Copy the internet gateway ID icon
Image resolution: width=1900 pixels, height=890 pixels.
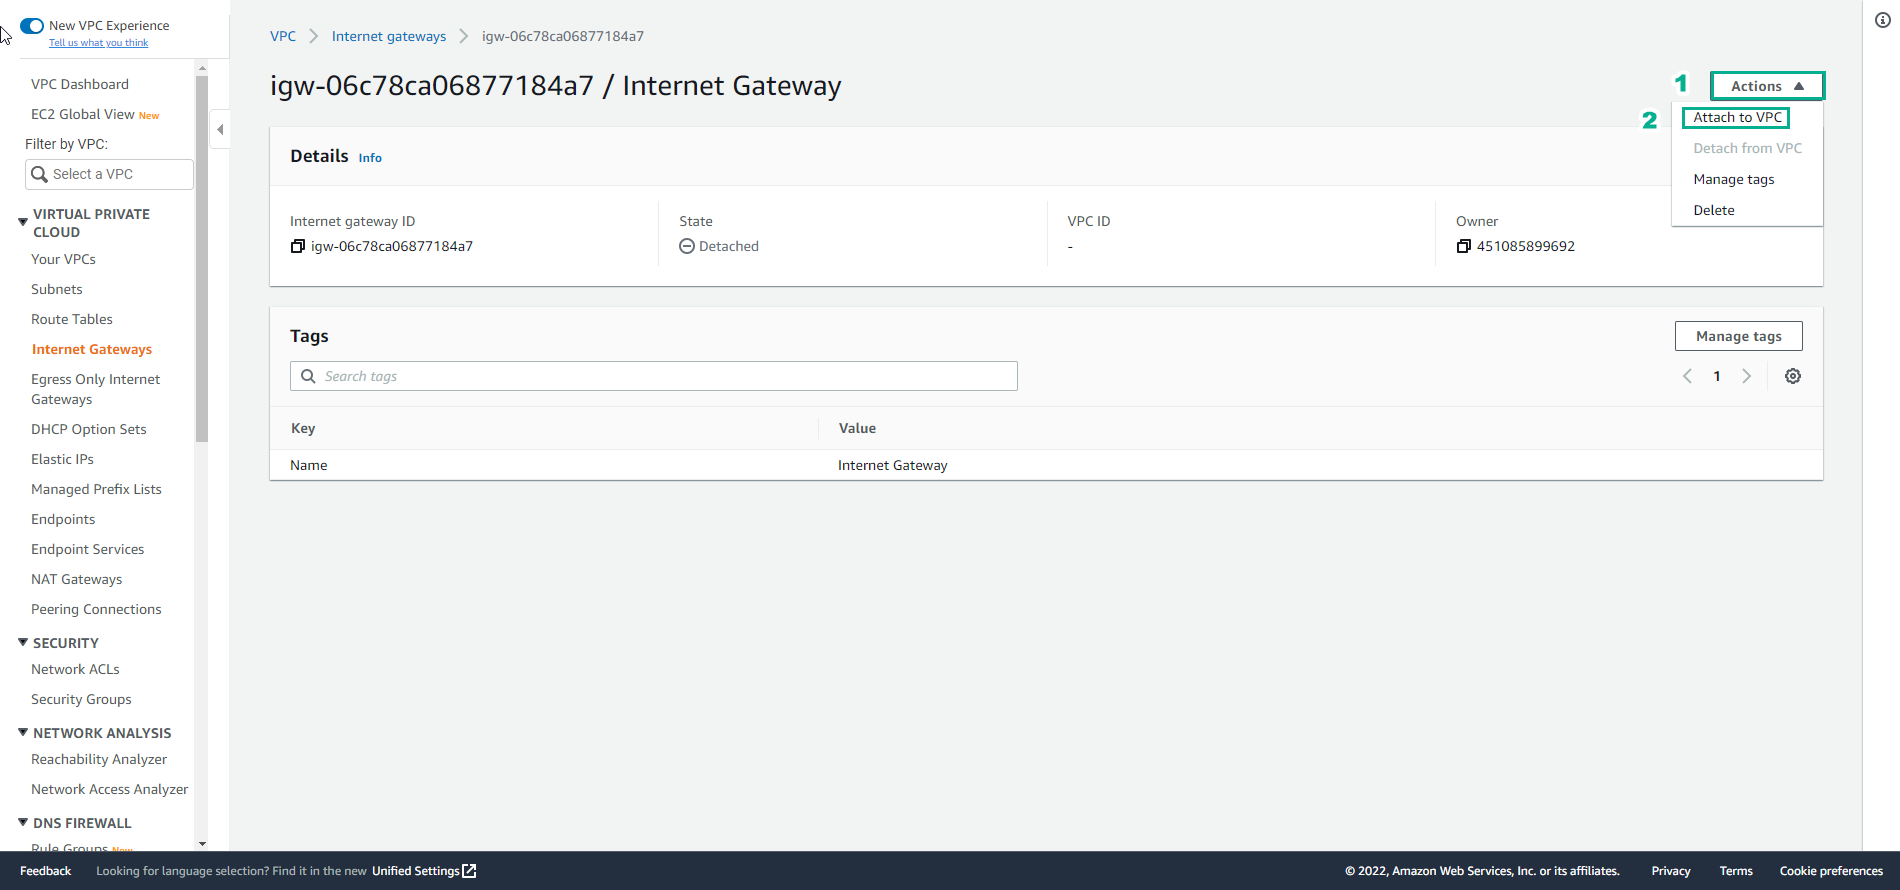tap(297, 246)
